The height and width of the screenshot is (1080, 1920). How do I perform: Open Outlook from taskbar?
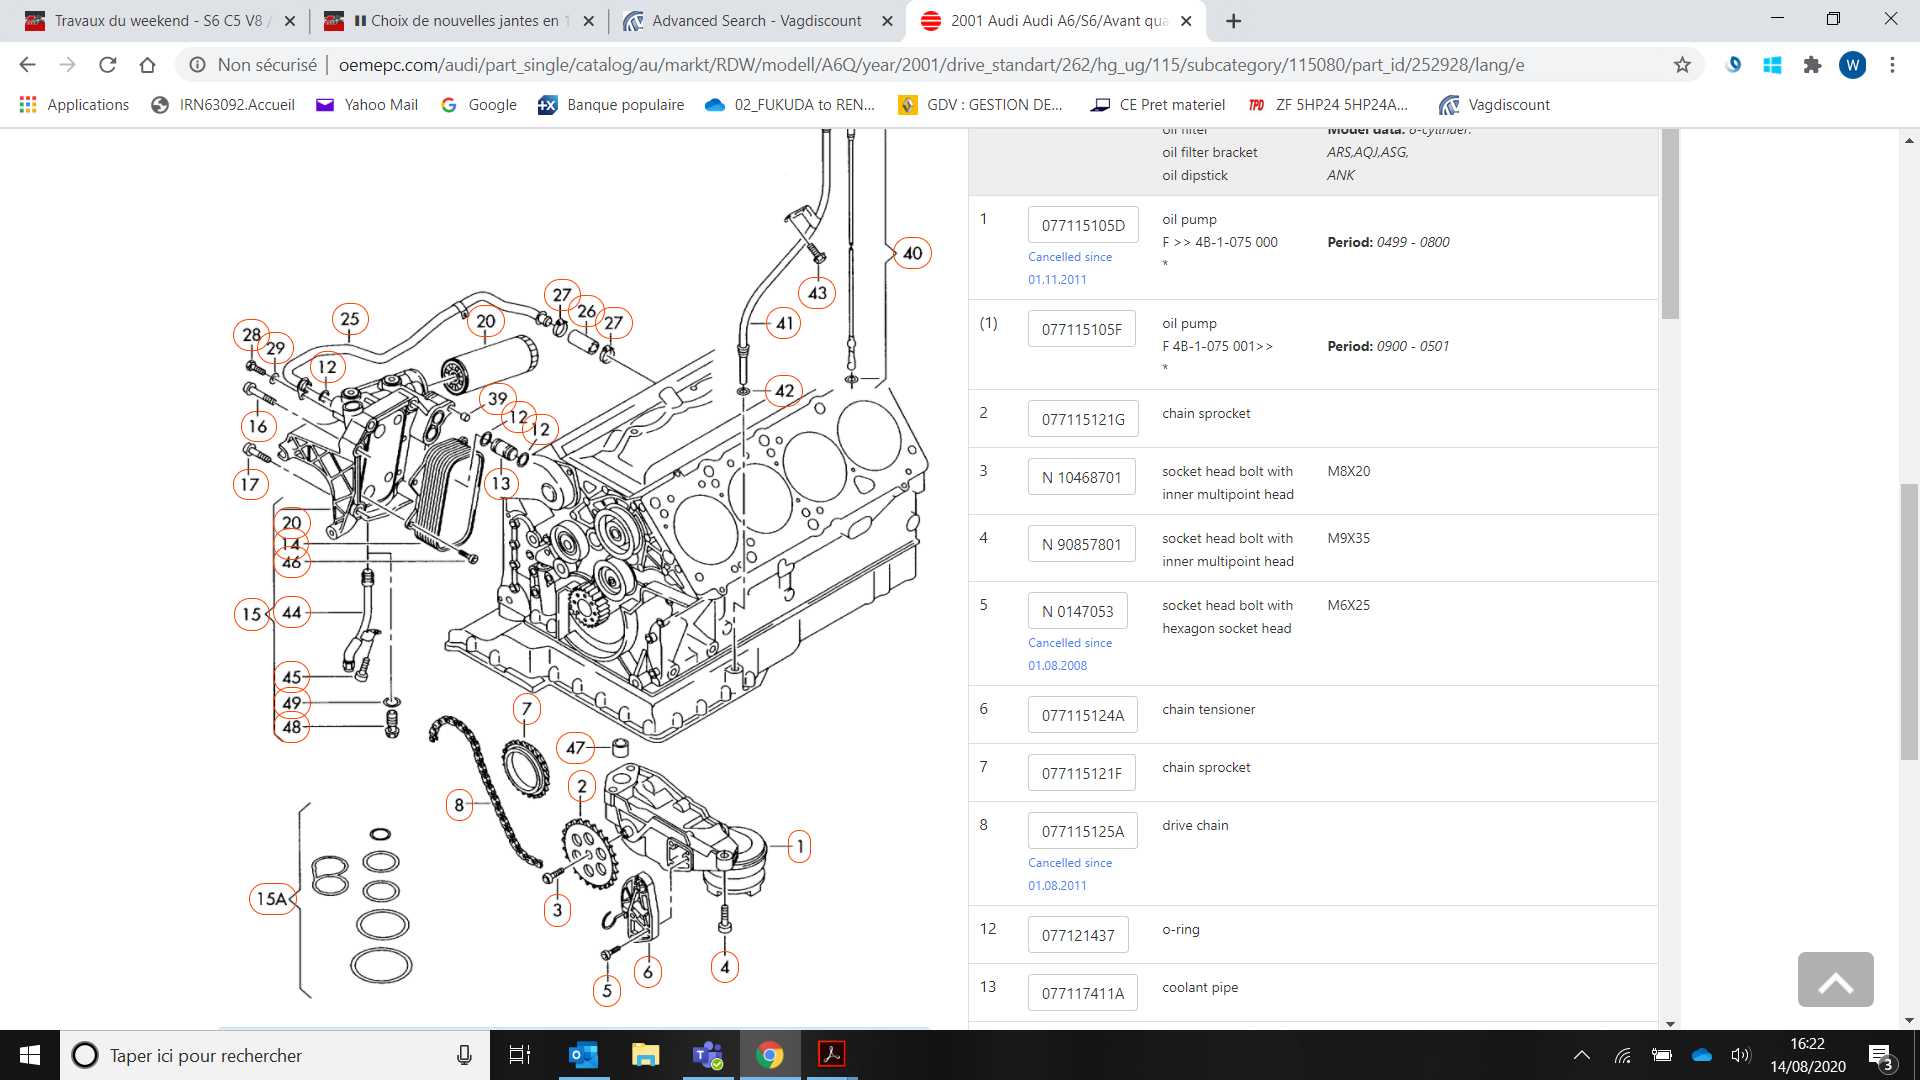point(582,1055)
